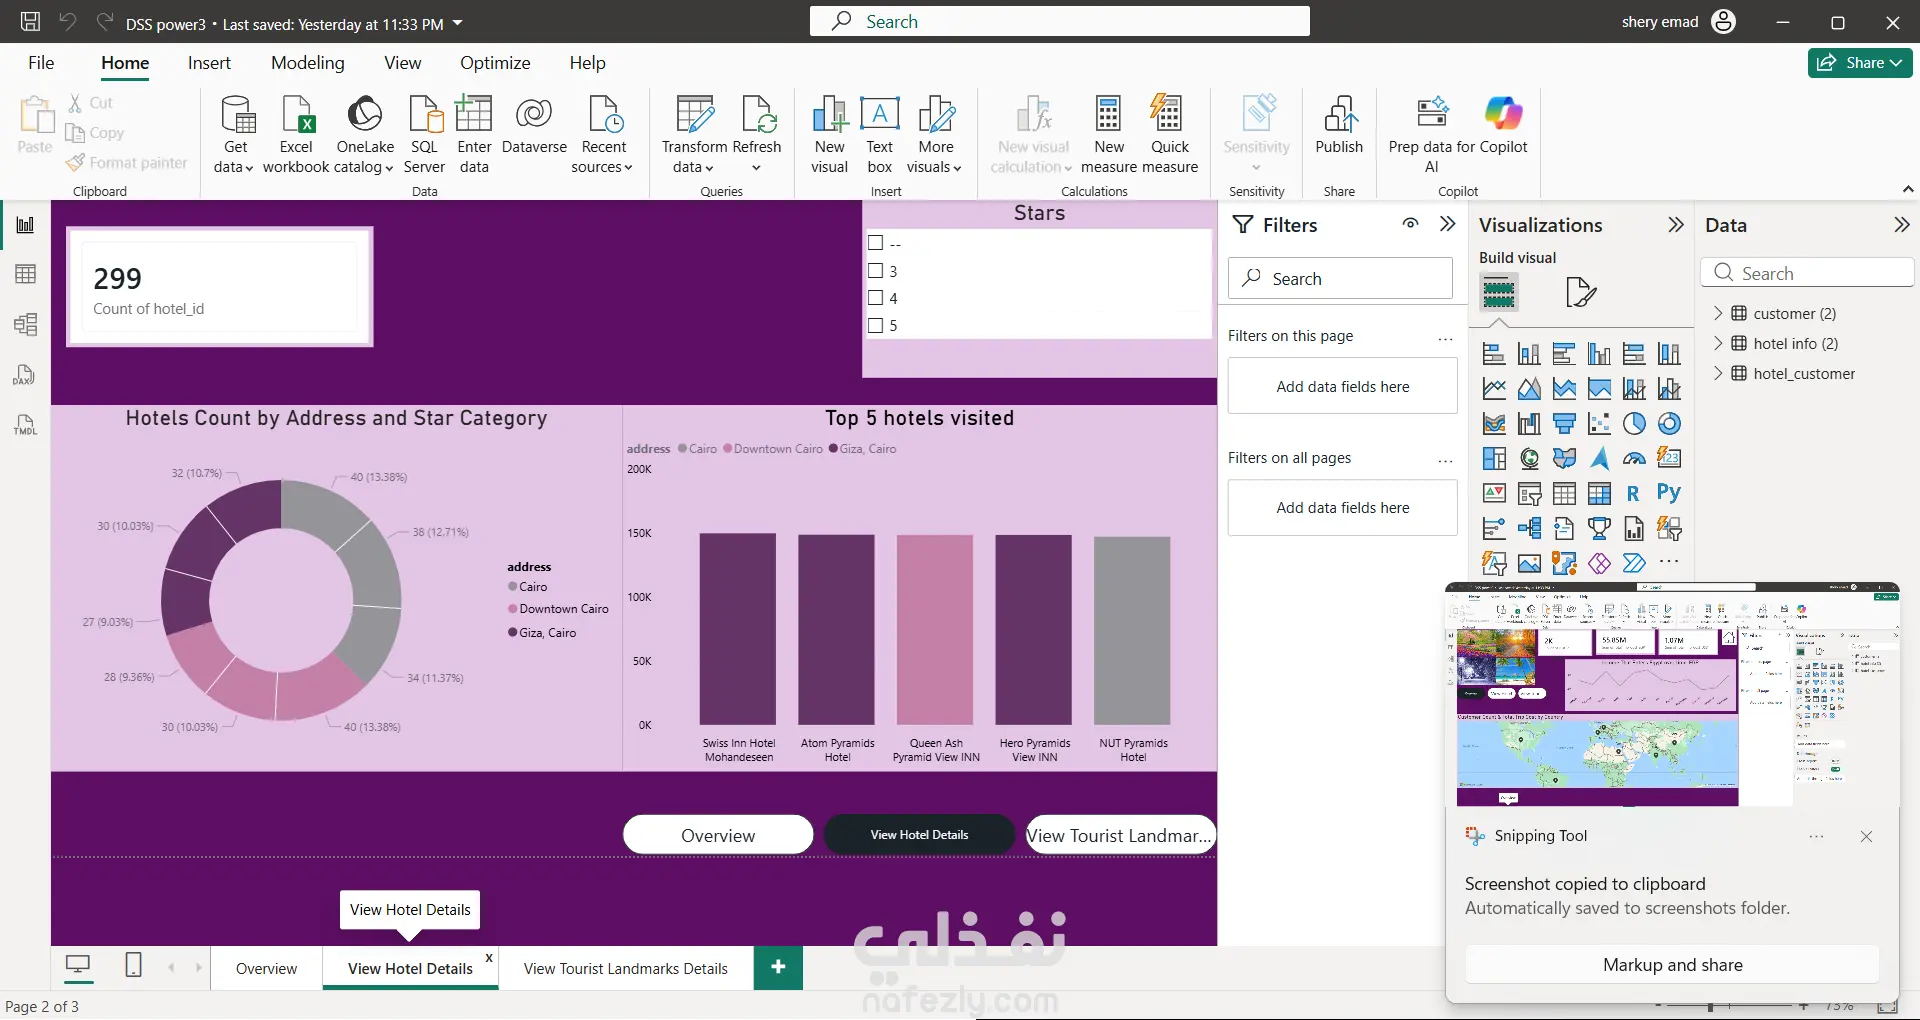
Task: Open the Snipping Tool screenshot thumbnail
Action: tap(1672, 695)
